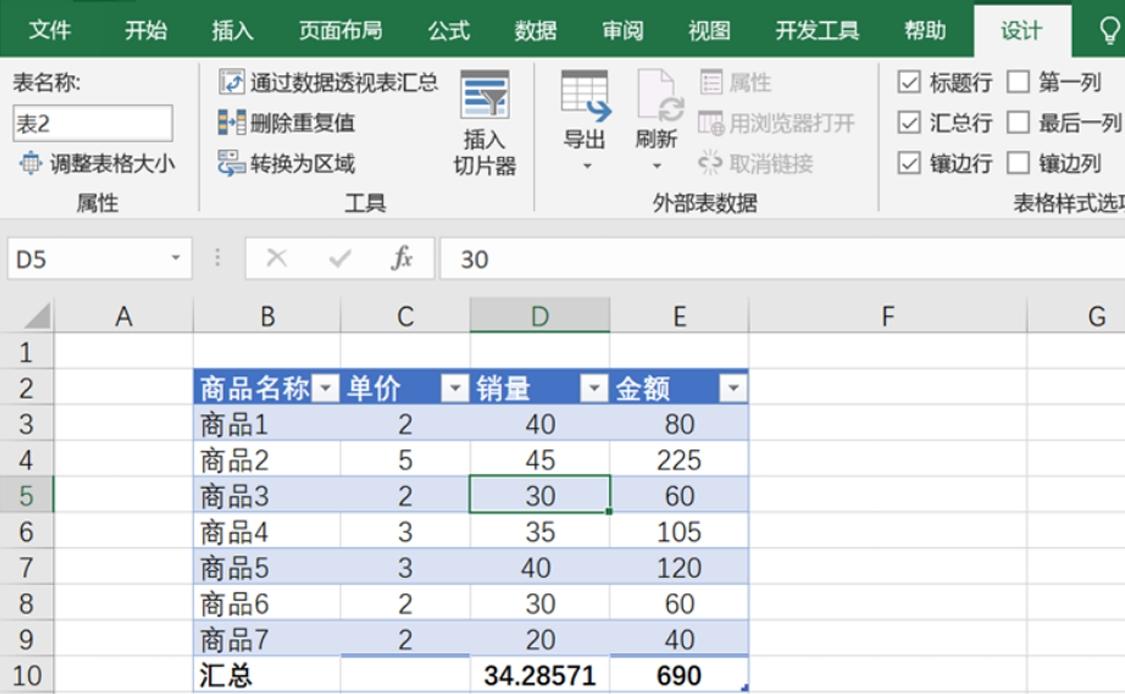Click the 表名称 input field
The width and height of the screenshot is (1125, 694).
pos(92,124)
